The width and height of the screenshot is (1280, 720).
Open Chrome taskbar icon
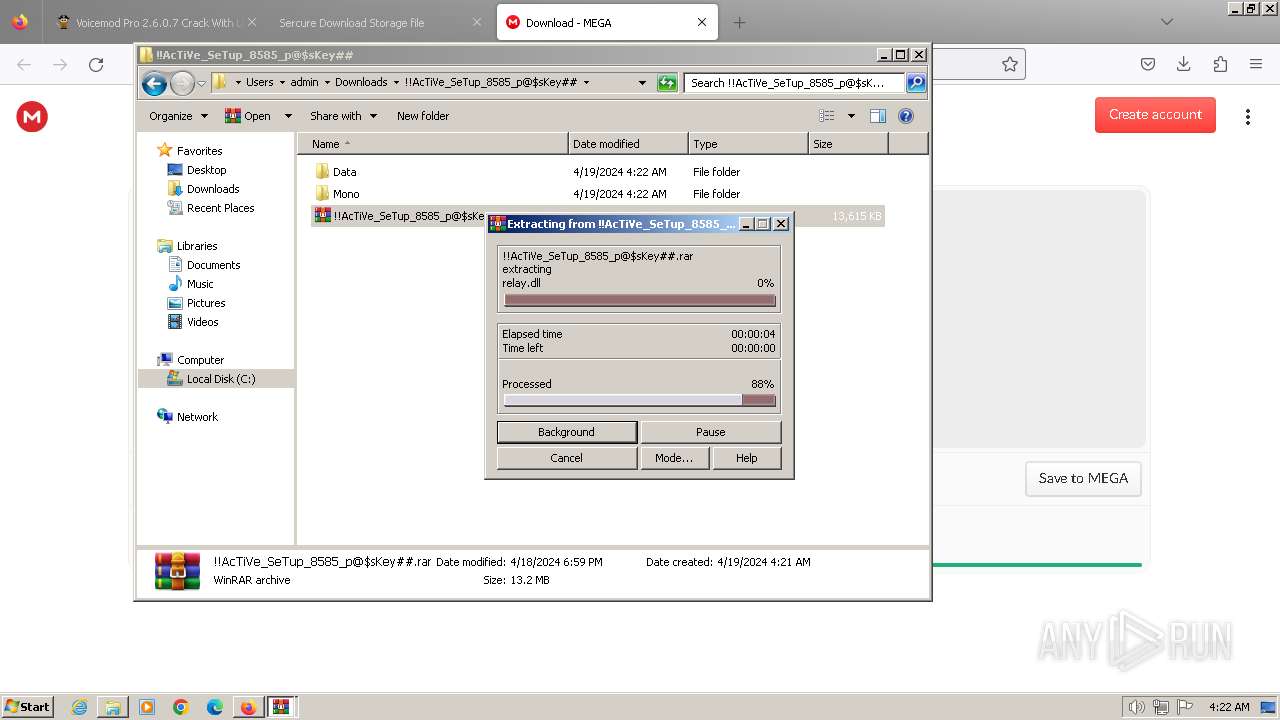(181, 707)
